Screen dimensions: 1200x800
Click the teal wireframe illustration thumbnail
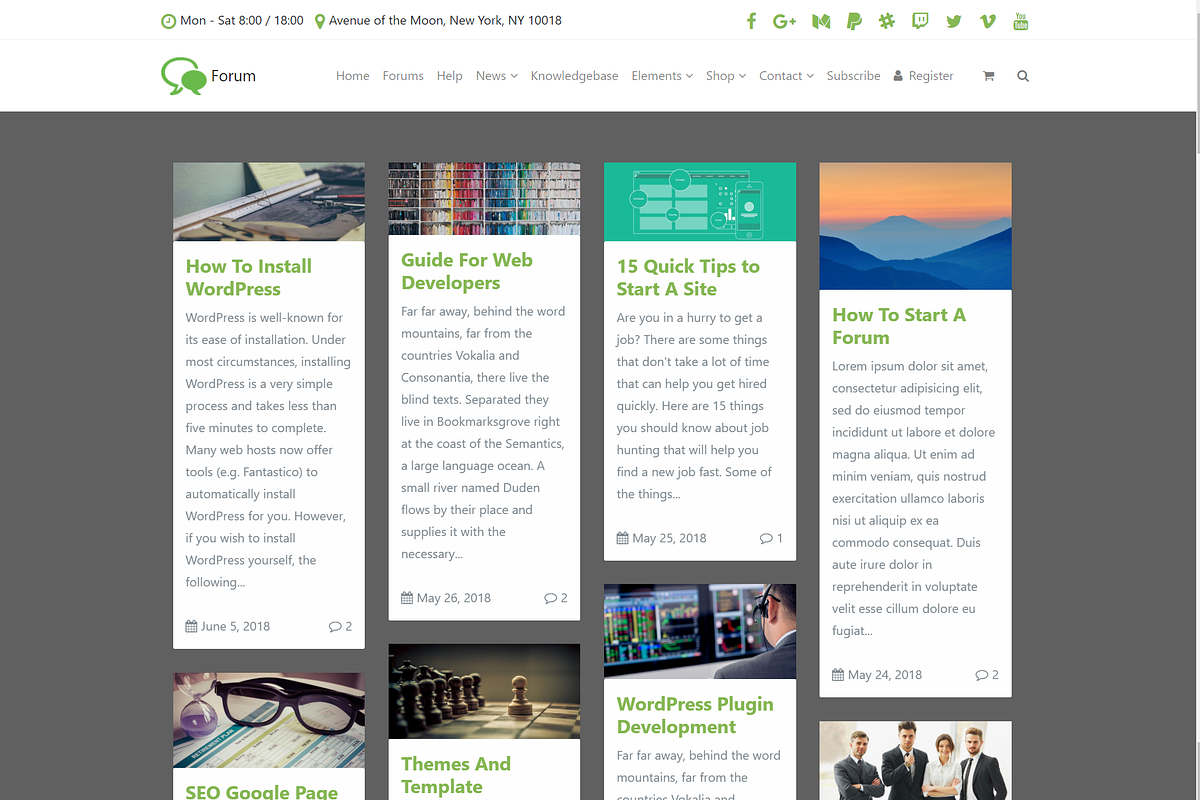click(x=700, y=202)
